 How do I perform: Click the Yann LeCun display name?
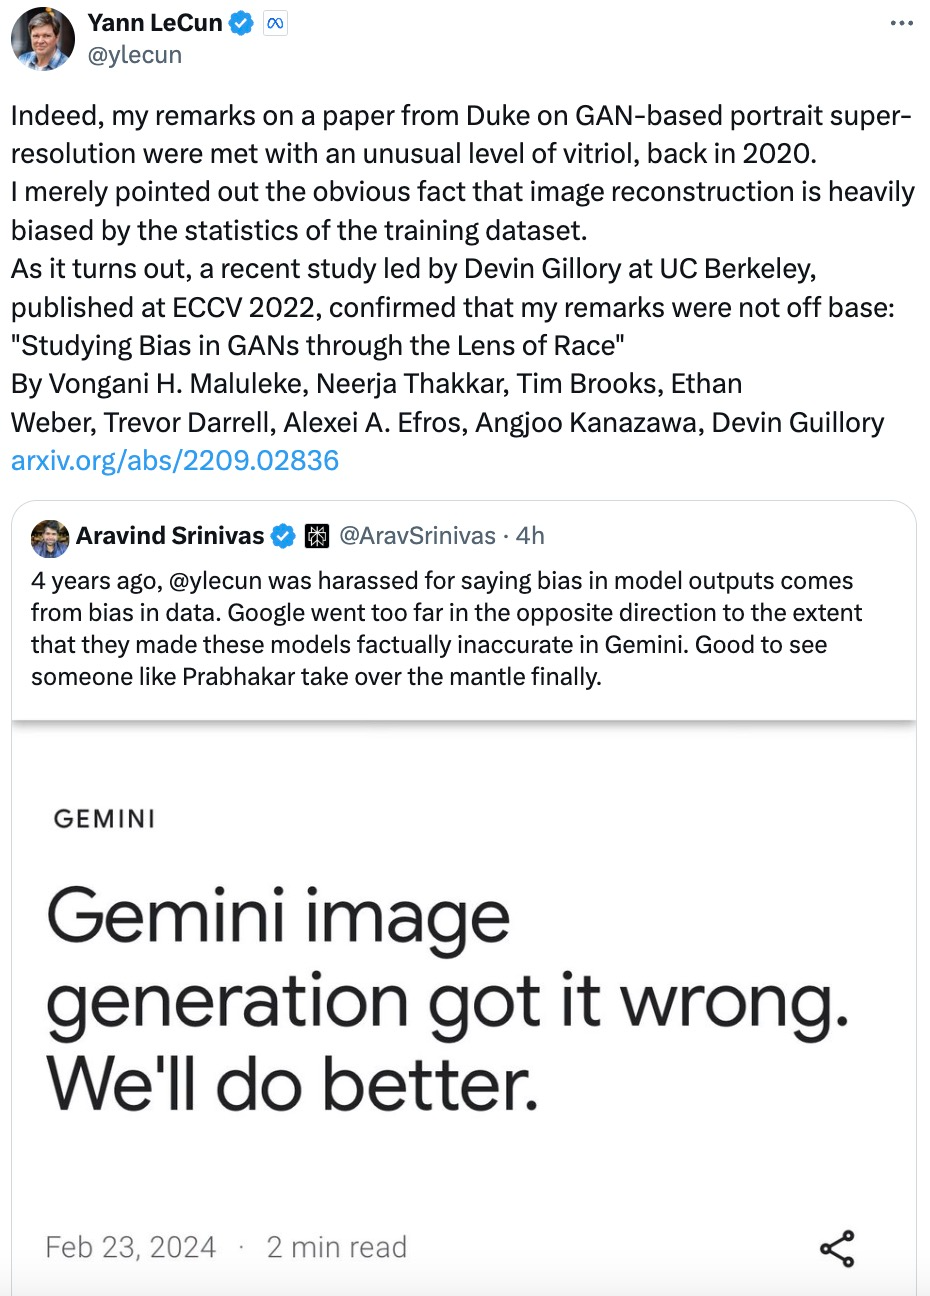155,23
